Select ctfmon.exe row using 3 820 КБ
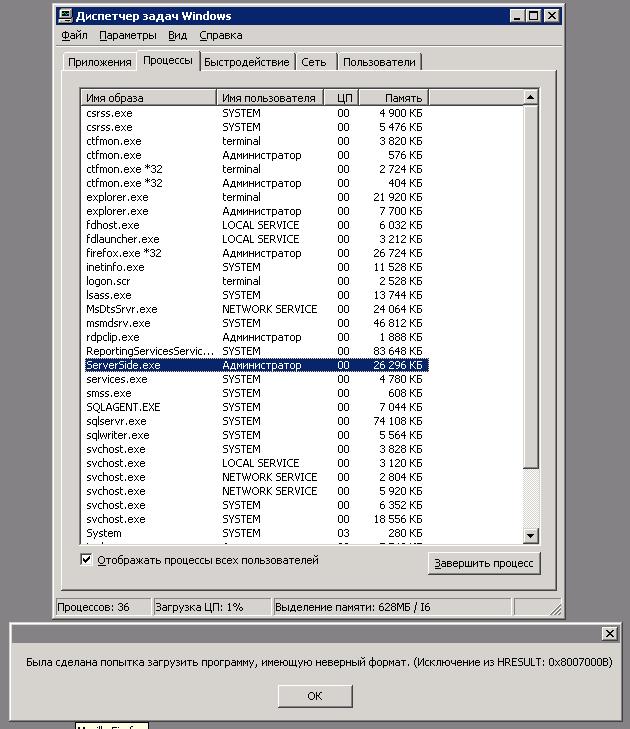The height and width of the screenshot is (729, 630). point(256,141)
